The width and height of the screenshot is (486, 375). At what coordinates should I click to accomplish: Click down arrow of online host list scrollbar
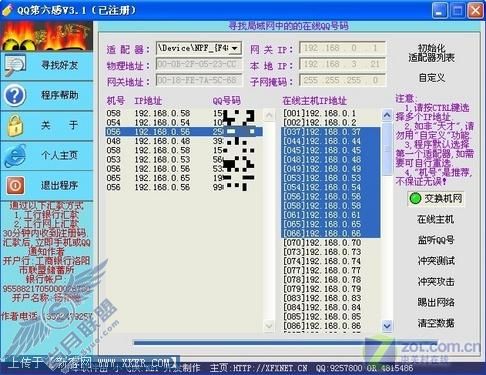[x=387, y=325]
